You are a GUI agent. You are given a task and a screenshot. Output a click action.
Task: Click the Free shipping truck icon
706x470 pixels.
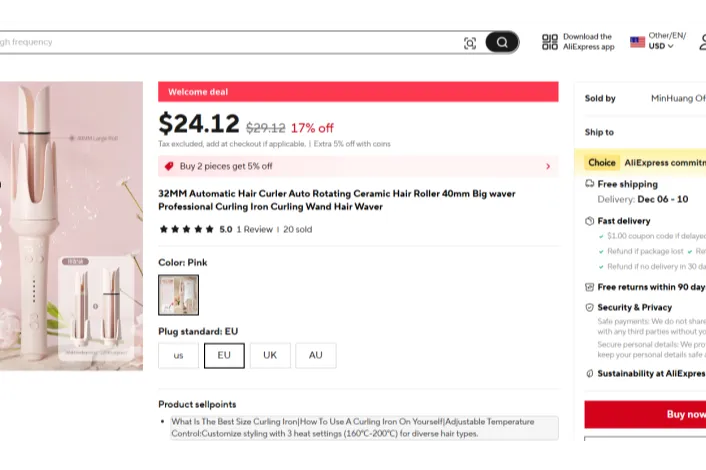click(x=589, y=184)
